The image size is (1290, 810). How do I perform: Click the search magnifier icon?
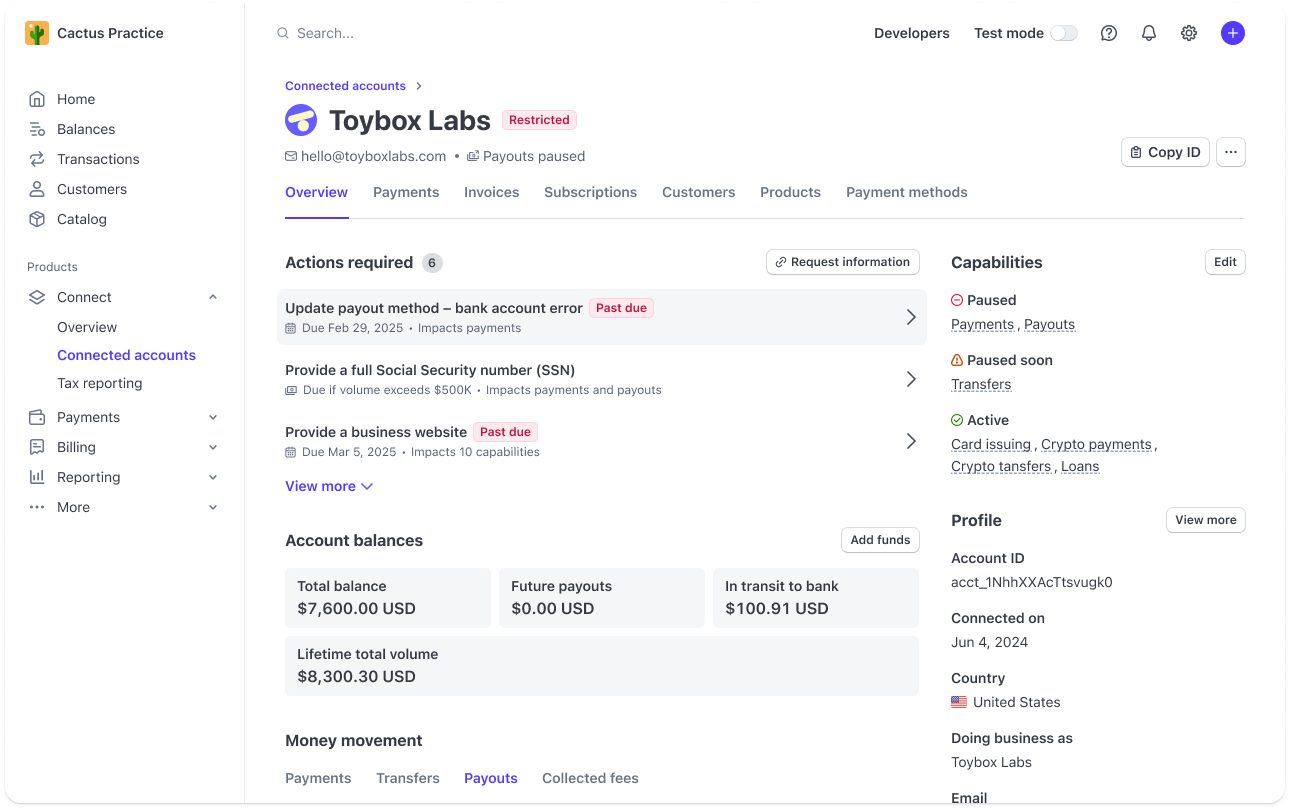pos(283,33)
